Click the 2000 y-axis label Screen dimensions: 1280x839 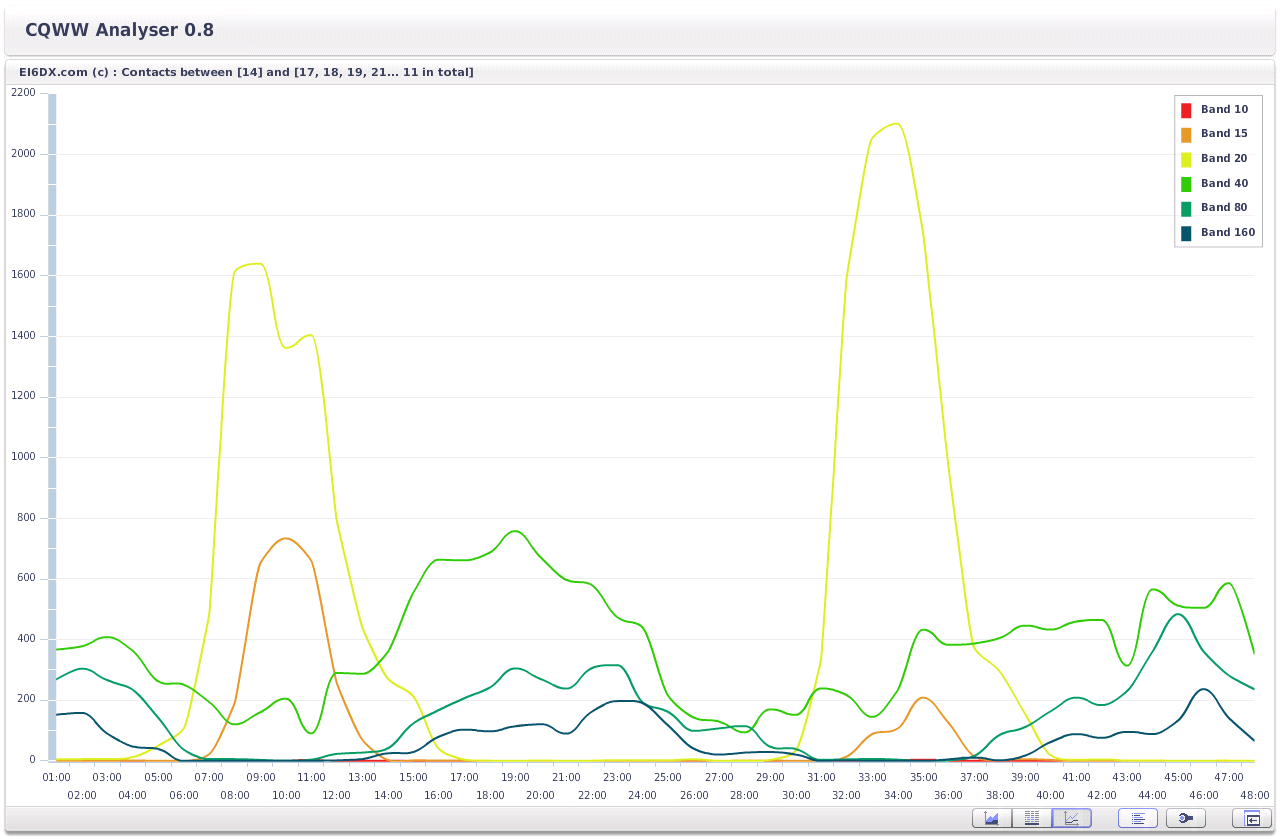click(x=23, y=154)
